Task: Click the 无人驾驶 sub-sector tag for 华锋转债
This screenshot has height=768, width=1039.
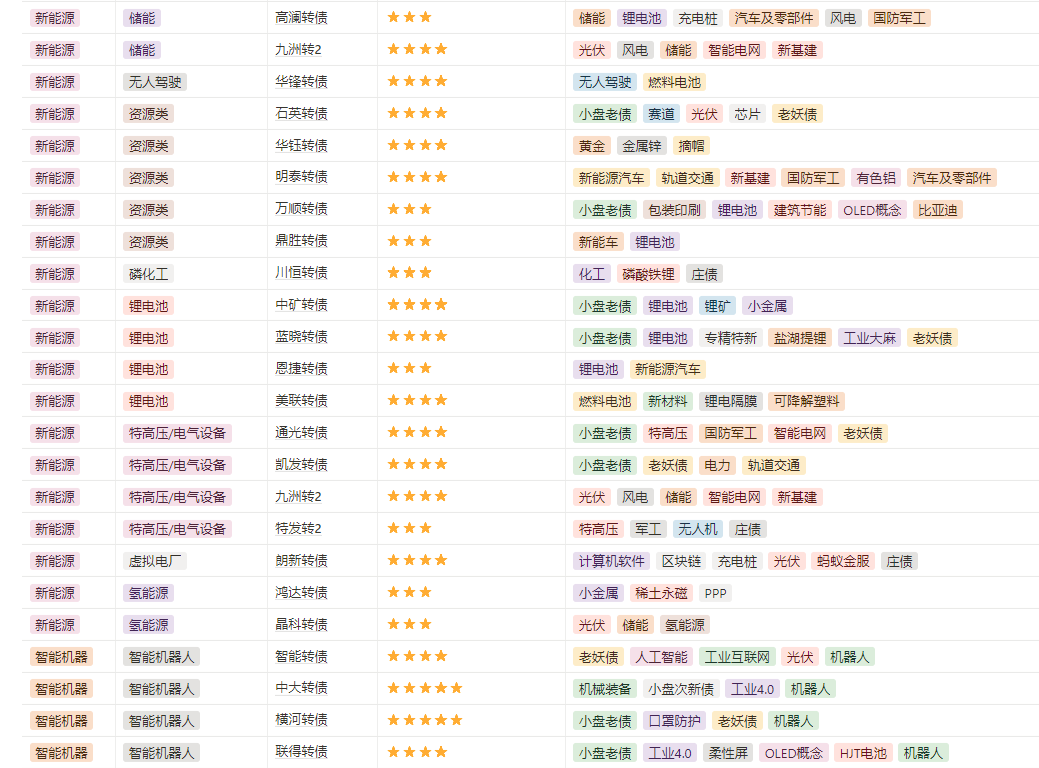Action: pyautogui.click(x=155, y=82)
